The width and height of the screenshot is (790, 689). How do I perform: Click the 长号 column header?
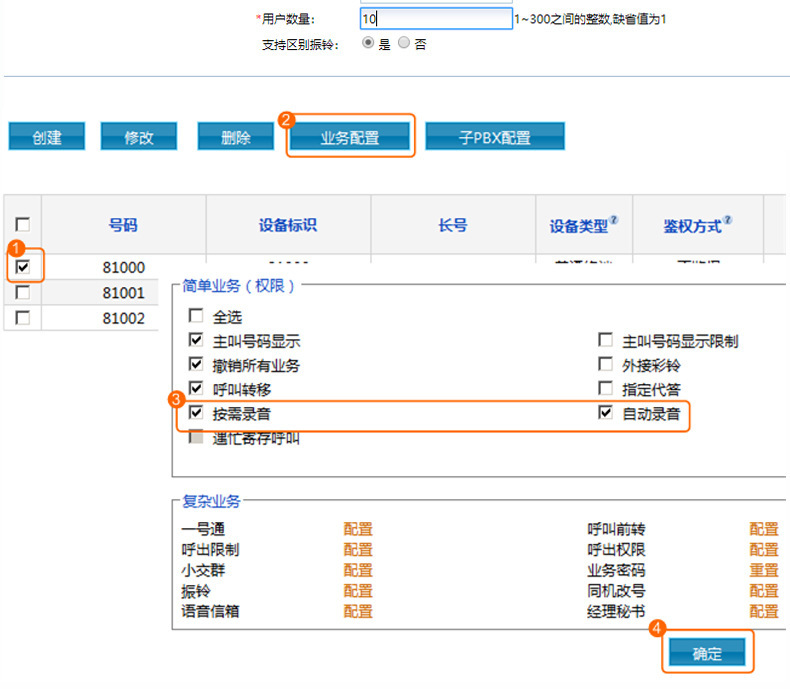tap(452, 225)
